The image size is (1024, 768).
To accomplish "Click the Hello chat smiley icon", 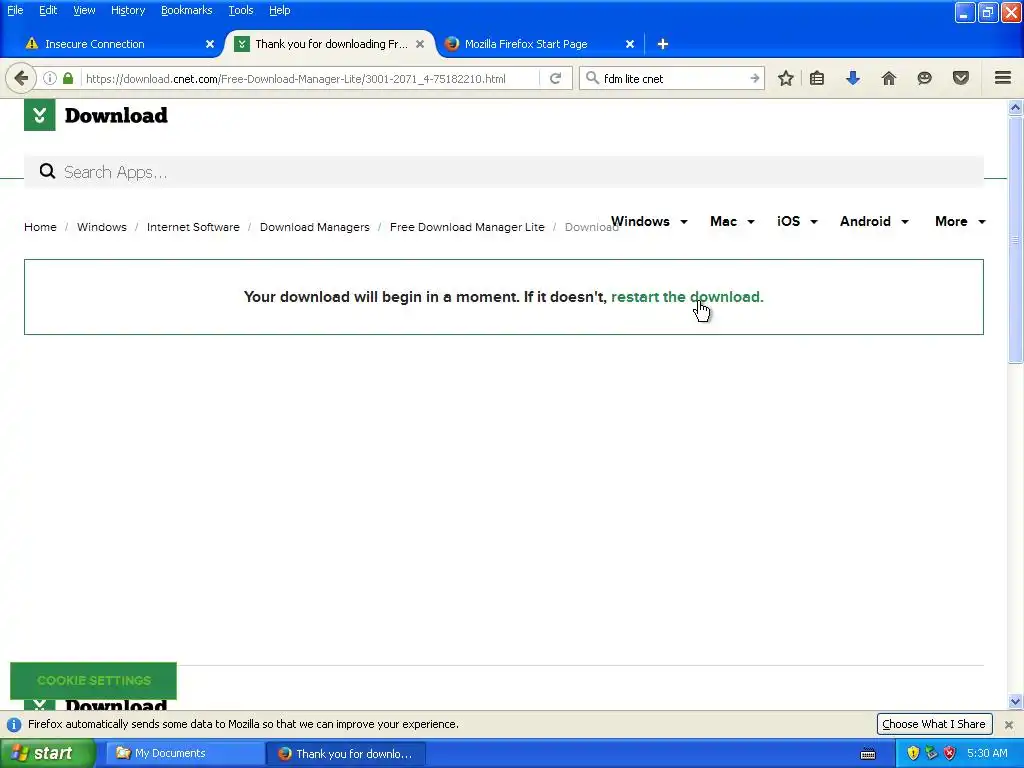I will tap(924, 78).
